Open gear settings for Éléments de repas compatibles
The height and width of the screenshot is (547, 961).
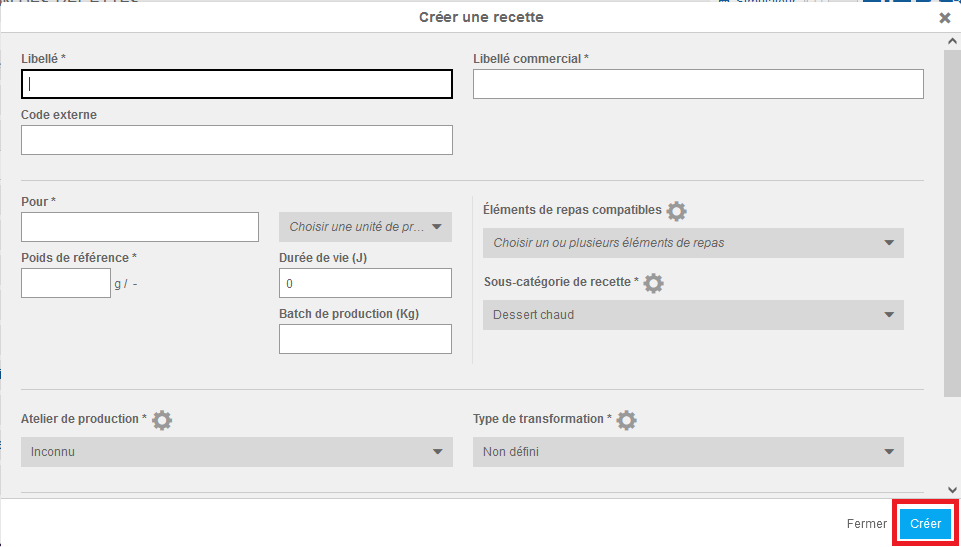pyautogui.click(x=677, y=211)
